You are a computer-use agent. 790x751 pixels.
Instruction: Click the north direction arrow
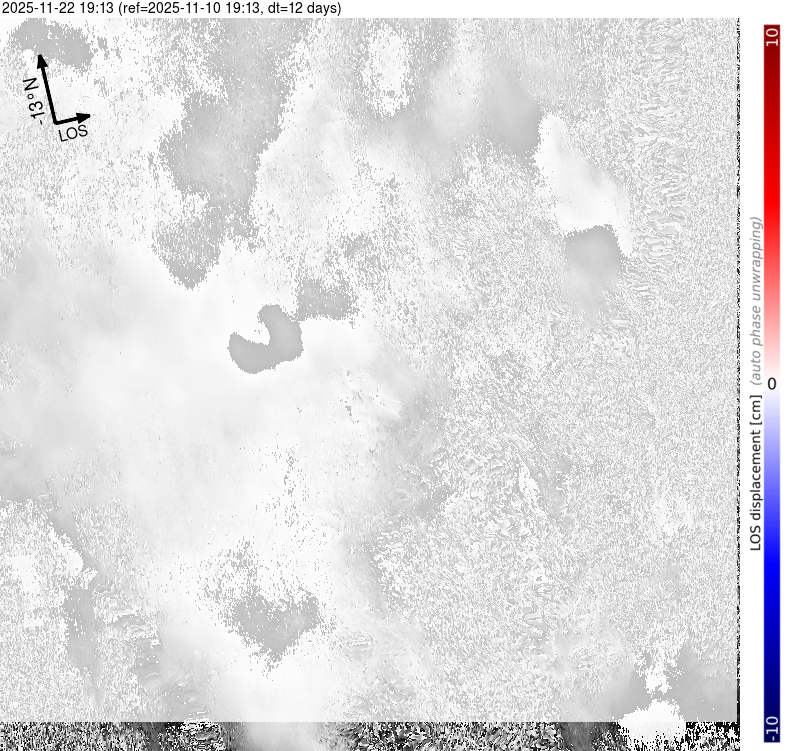(46, 88)
